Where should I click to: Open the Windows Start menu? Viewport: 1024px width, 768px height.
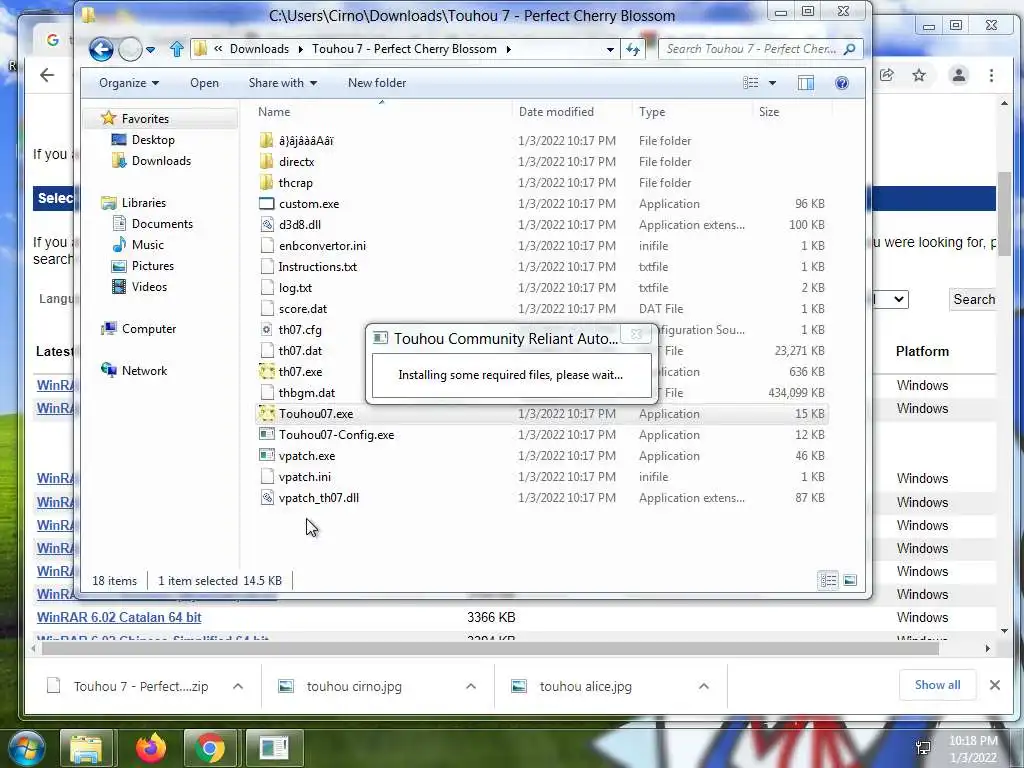[x=26, y=748]
